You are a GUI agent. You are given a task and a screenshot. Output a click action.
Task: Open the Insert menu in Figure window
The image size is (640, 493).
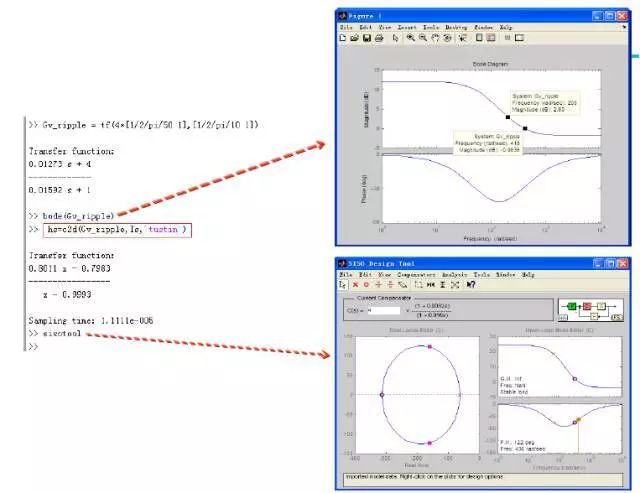click(x=407, y=27)
